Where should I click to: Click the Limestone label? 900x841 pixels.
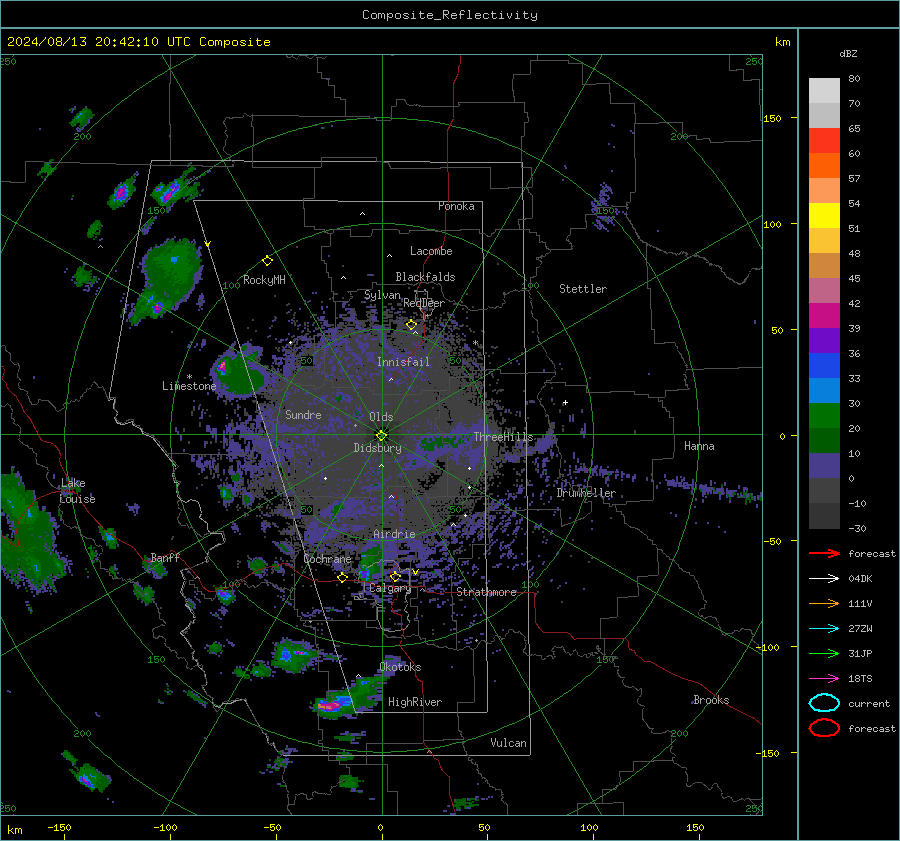189,386
